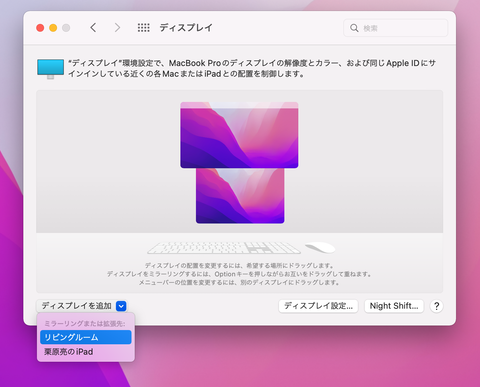Show all preferences grid icon

click(x=144, y=28)
